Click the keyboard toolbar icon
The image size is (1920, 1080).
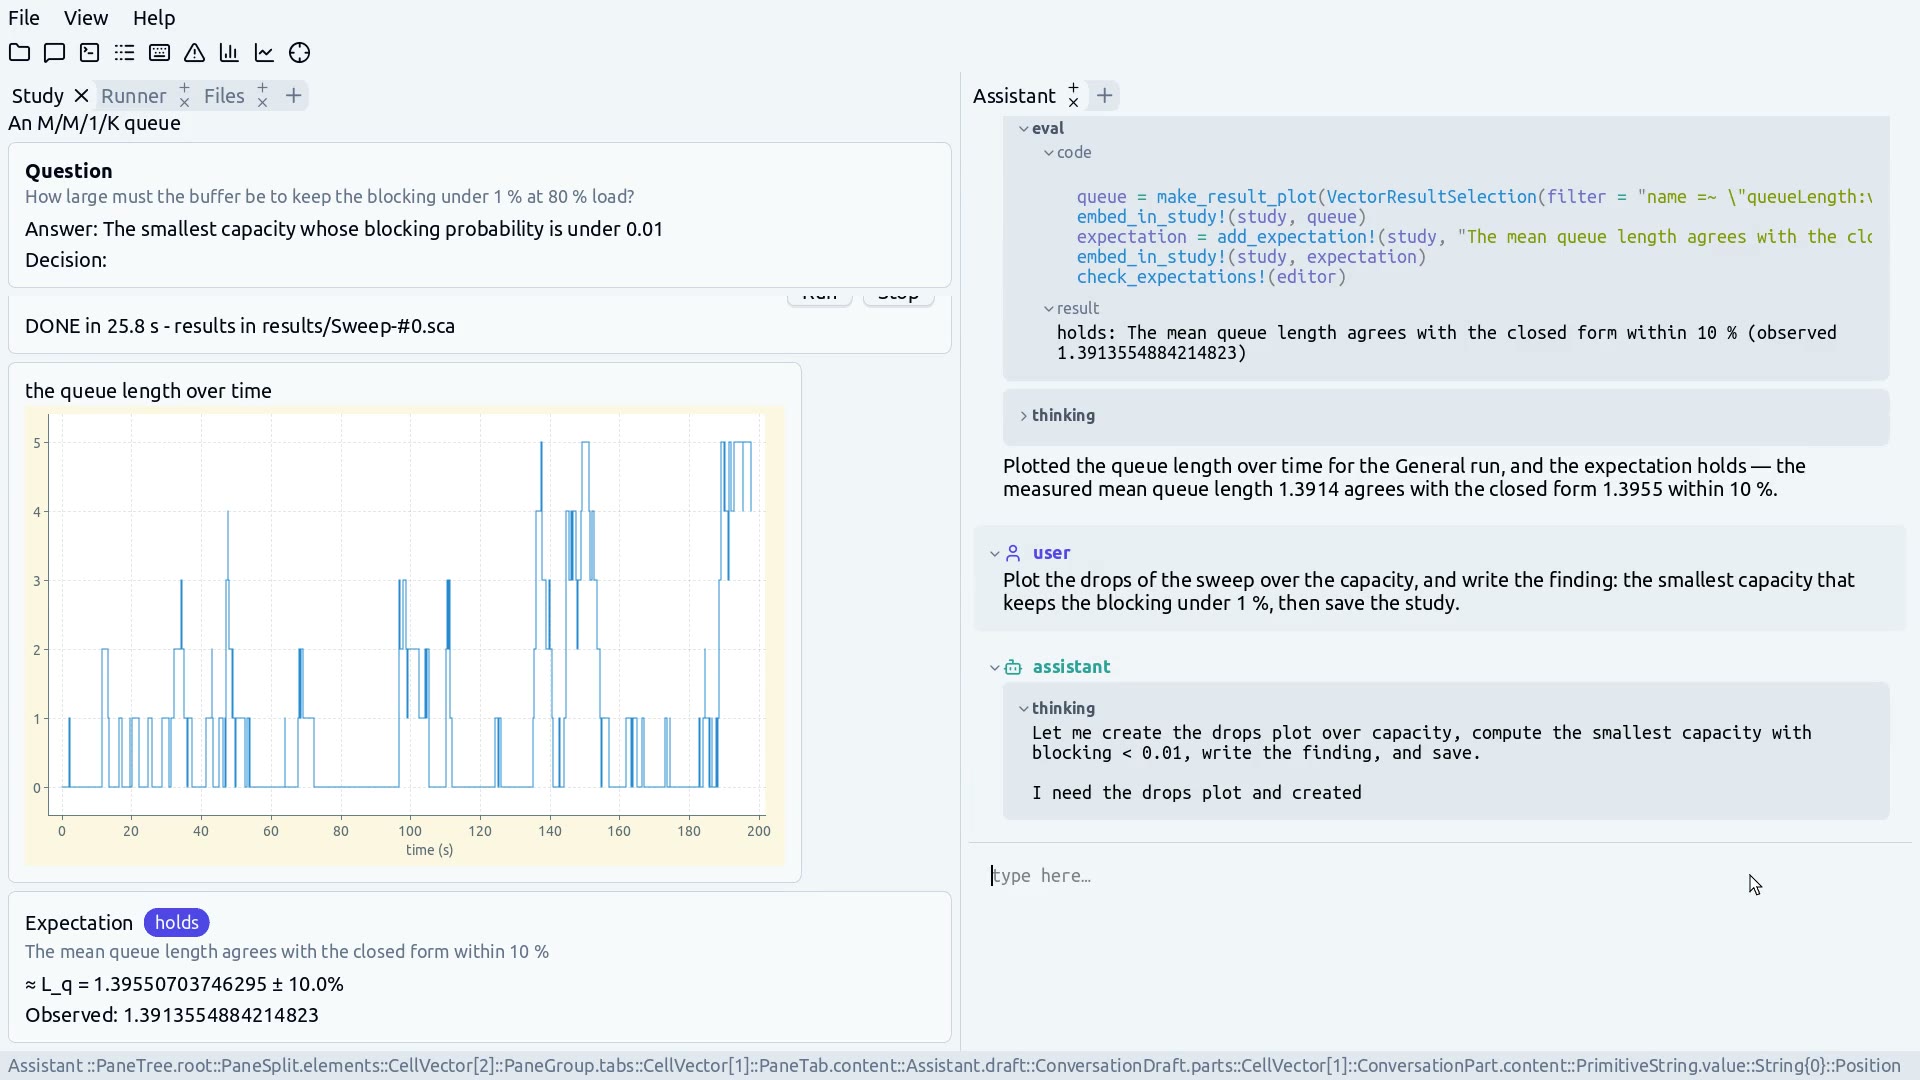coord(159,53)
